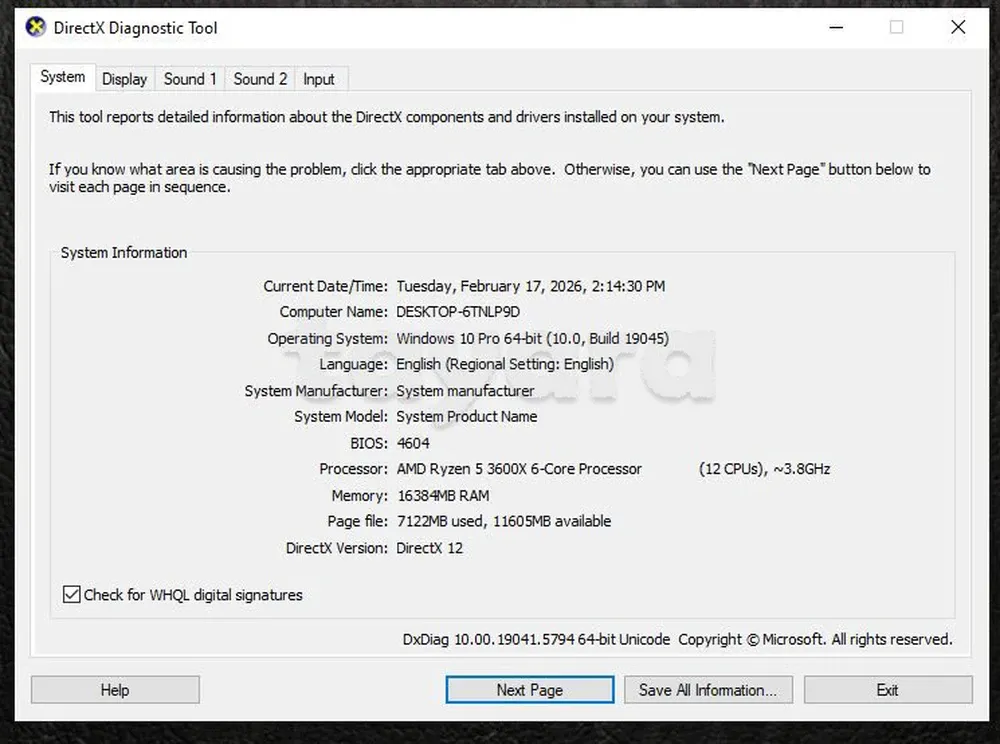Uncheck the WHQL digital signatures checkbox

tap(72, 595)
